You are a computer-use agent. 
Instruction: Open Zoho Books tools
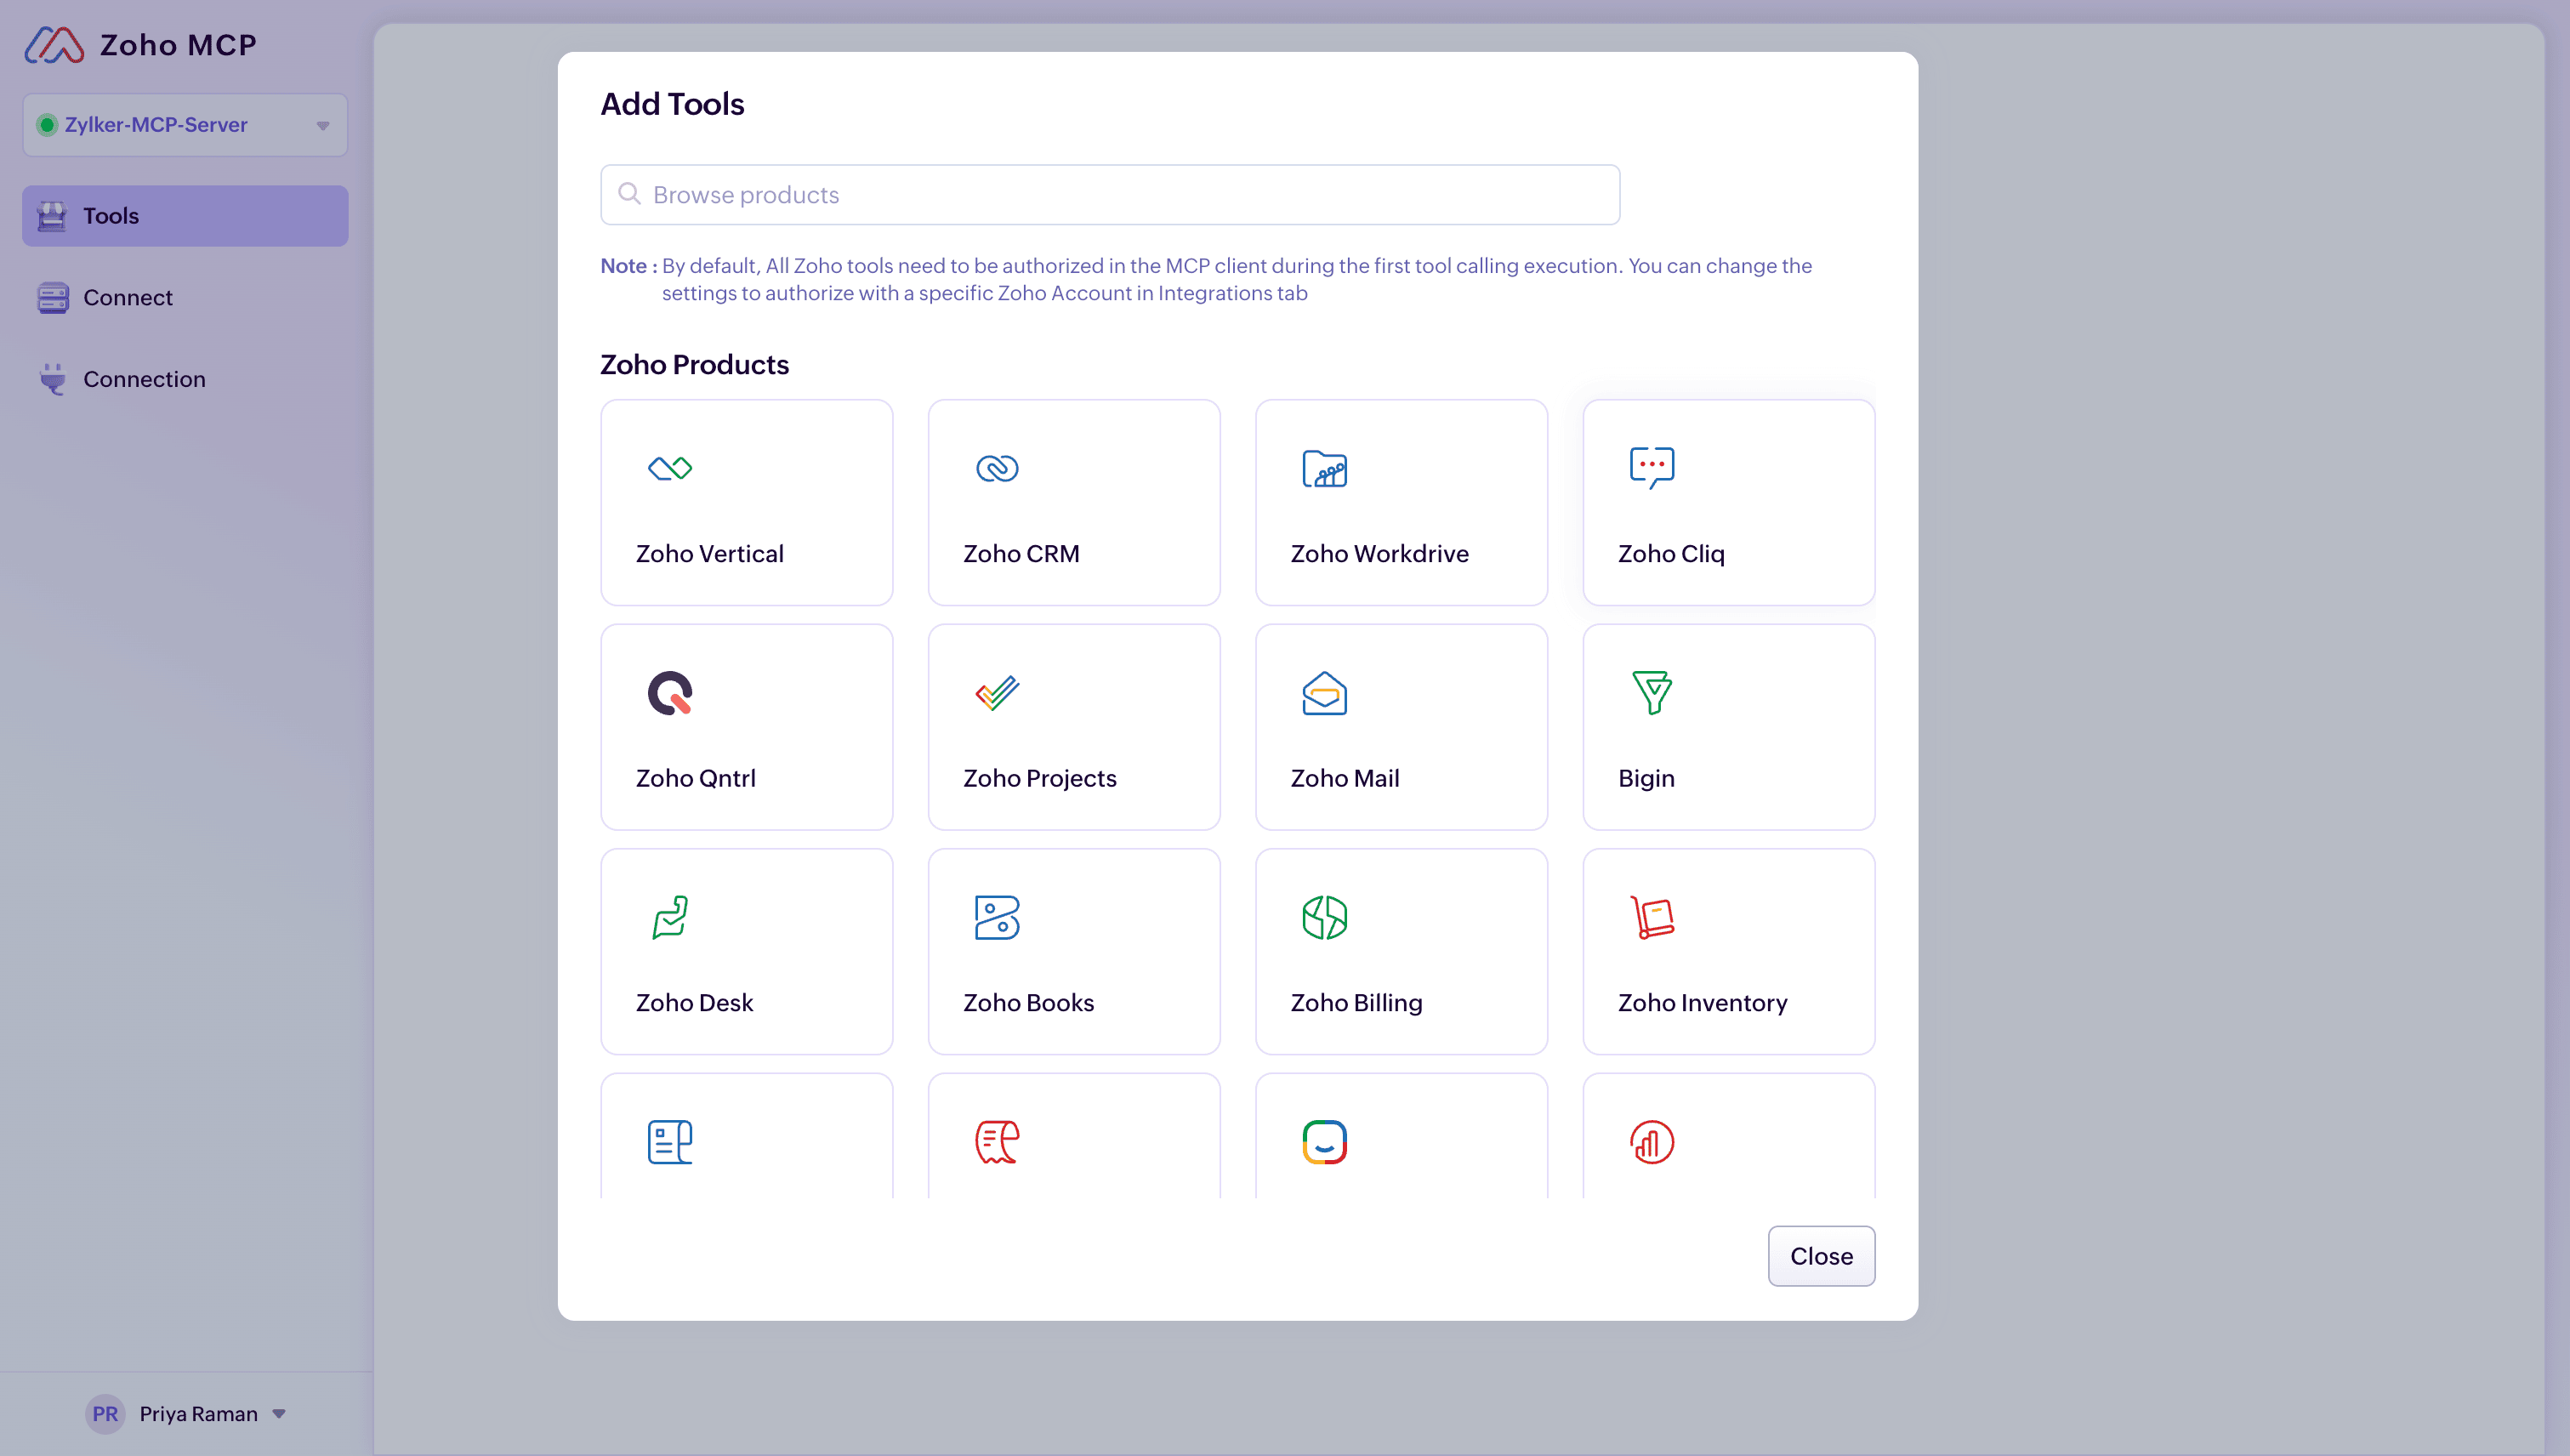click(x=1074, y=951)
